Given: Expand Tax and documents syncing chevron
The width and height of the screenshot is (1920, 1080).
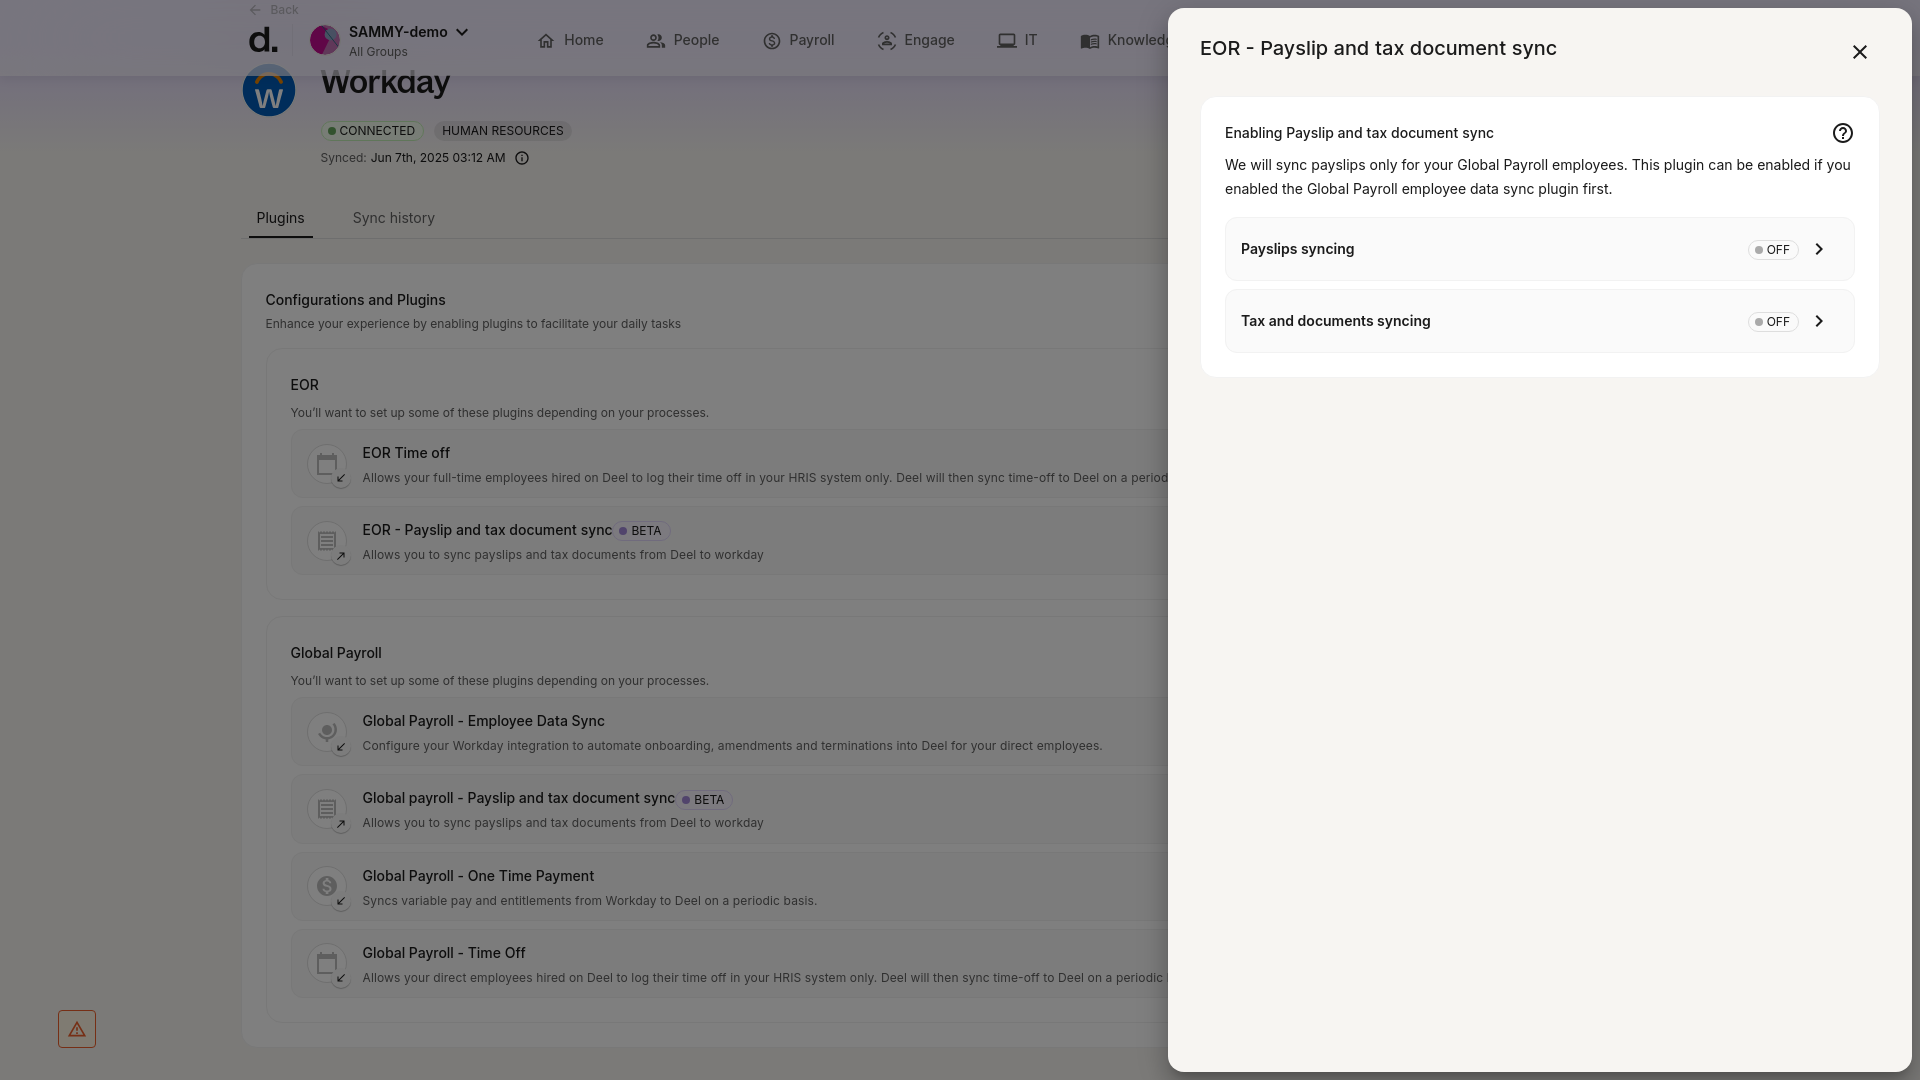Looking at the screenshot, I should tap(1819, 322).
